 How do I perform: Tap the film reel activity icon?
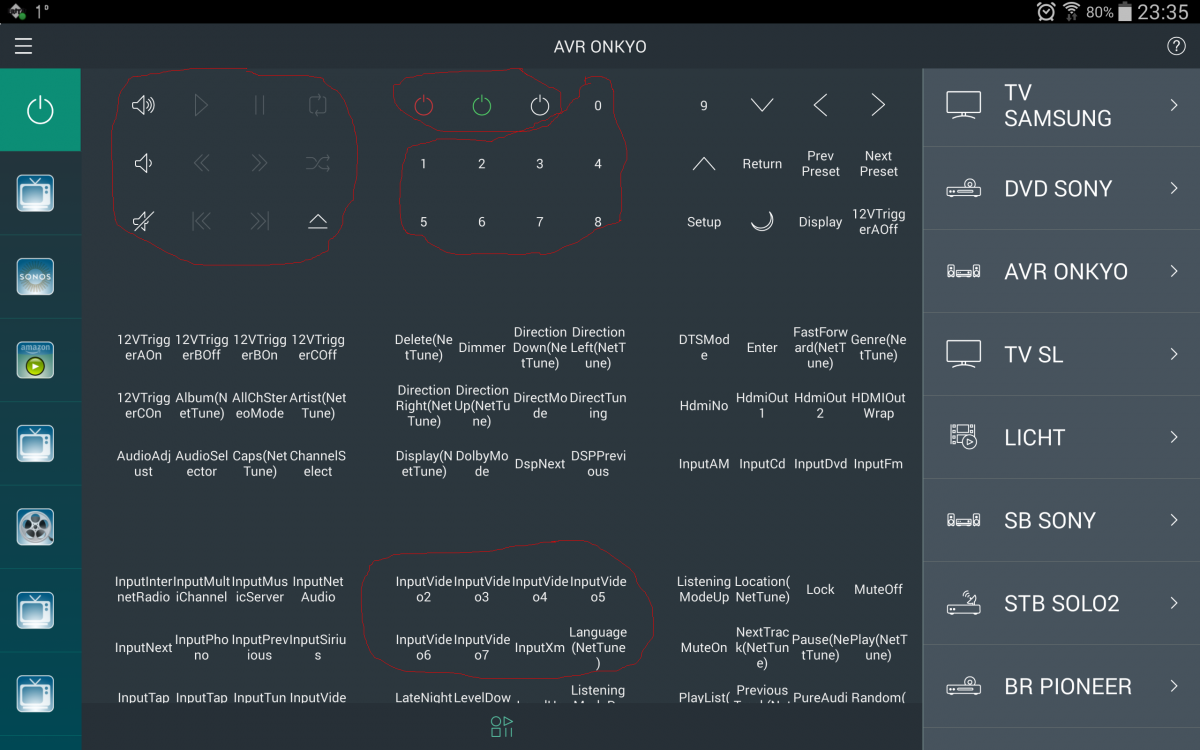[x=35, y=526]
